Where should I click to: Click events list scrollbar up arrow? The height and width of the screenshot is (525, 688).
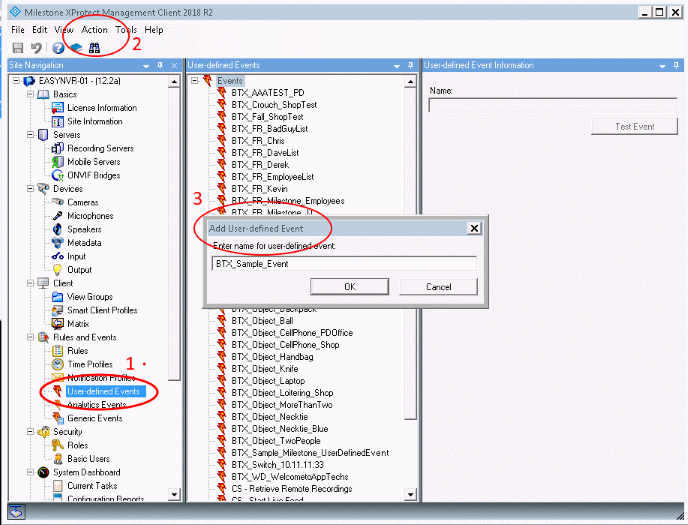(410, 82)
